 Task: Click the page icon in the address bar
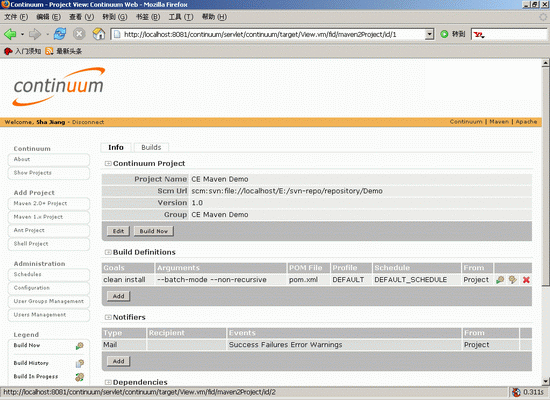(x=117, y=34)
